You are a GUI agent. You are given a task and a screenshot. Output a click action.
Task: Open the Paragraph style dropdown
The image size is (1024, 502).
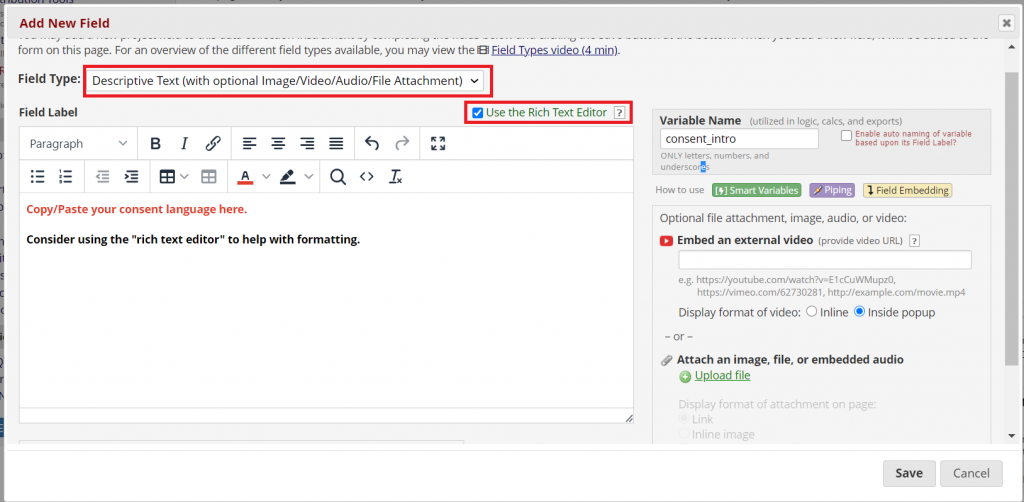(x=78, y=144)
